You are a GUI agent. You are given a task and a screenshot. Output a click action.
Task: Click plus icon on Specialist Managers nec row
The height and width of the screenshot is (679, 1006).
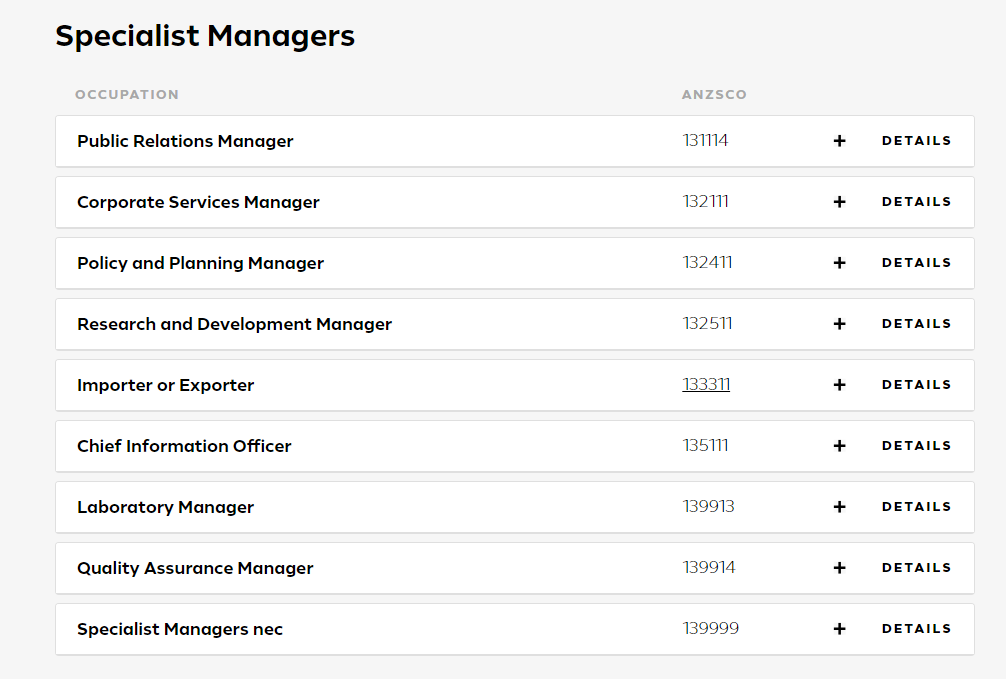pyautogui.click(x=839, y=629)
